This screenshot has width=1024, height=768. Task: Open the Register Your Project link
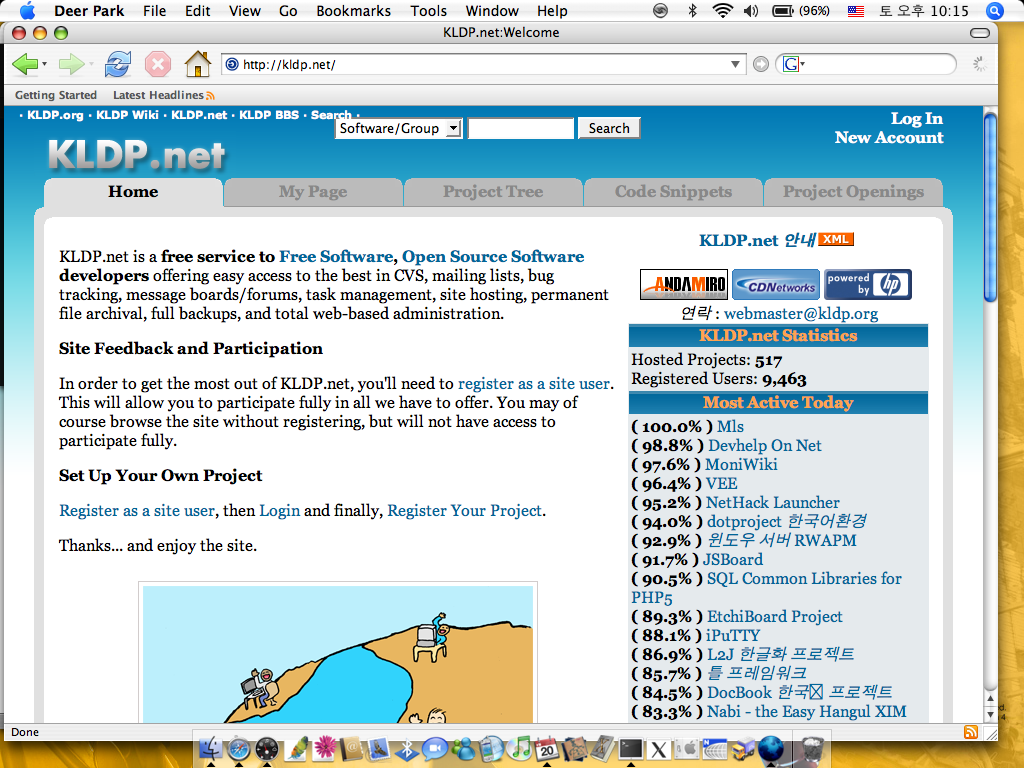click(x=464, y=511)
